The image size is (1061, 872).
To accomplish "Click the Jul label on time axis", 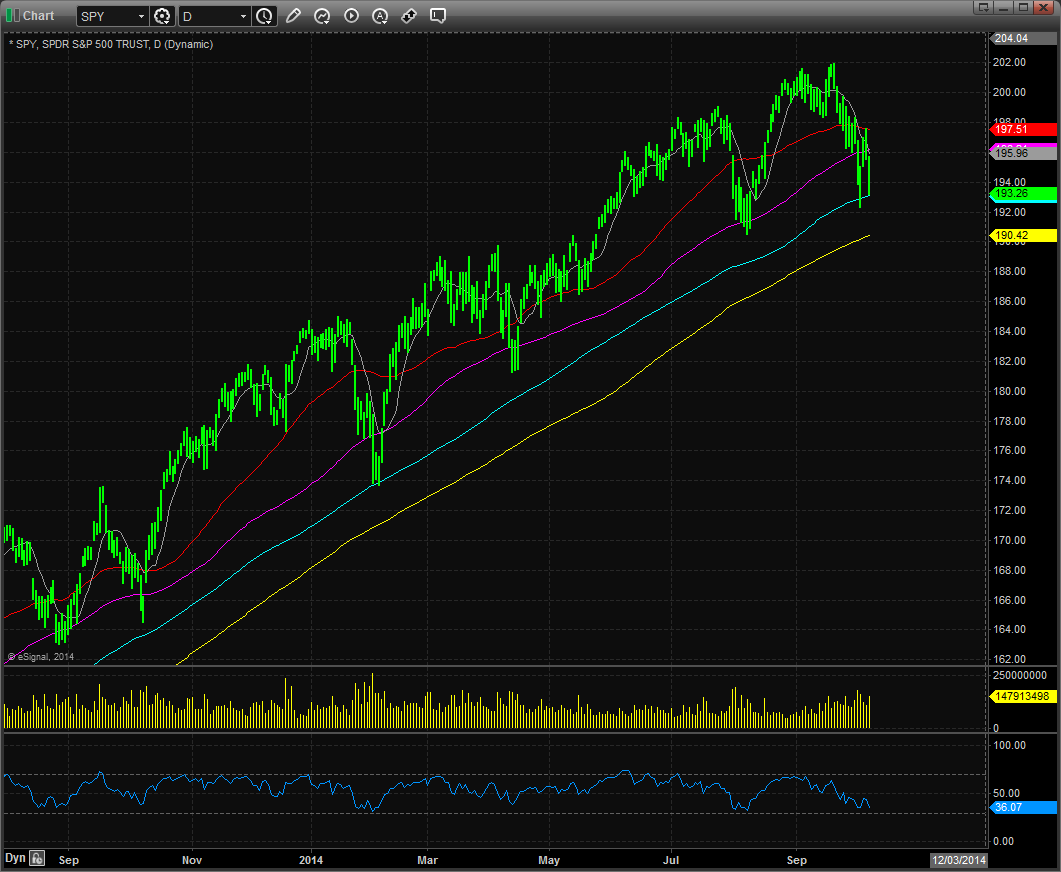I will tap(671, 860).
